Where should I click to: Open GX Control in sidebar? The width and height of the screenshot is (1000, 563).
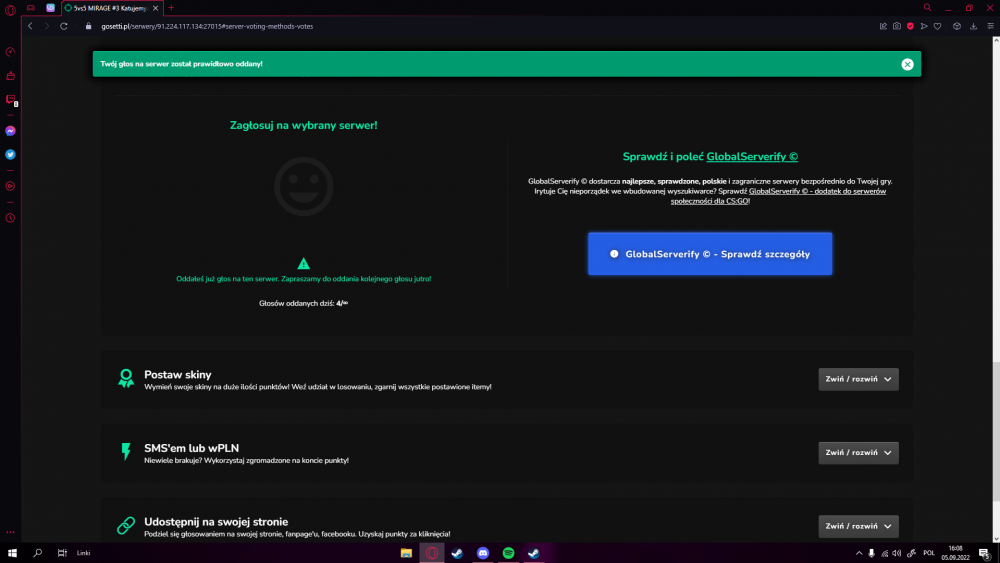(10, 52)
